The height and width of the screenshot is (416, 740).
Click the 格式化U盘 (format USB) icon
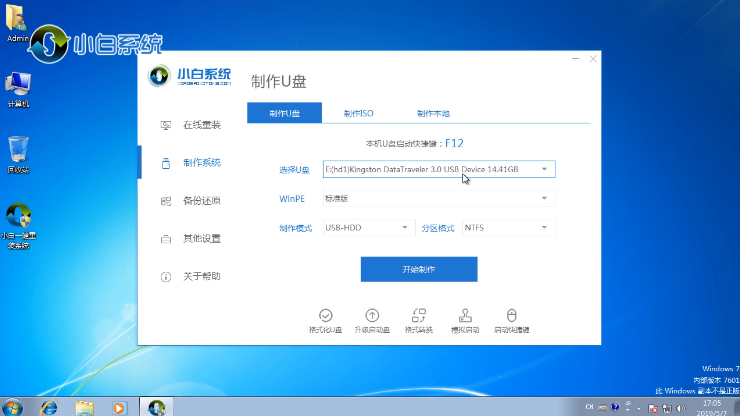325,315
